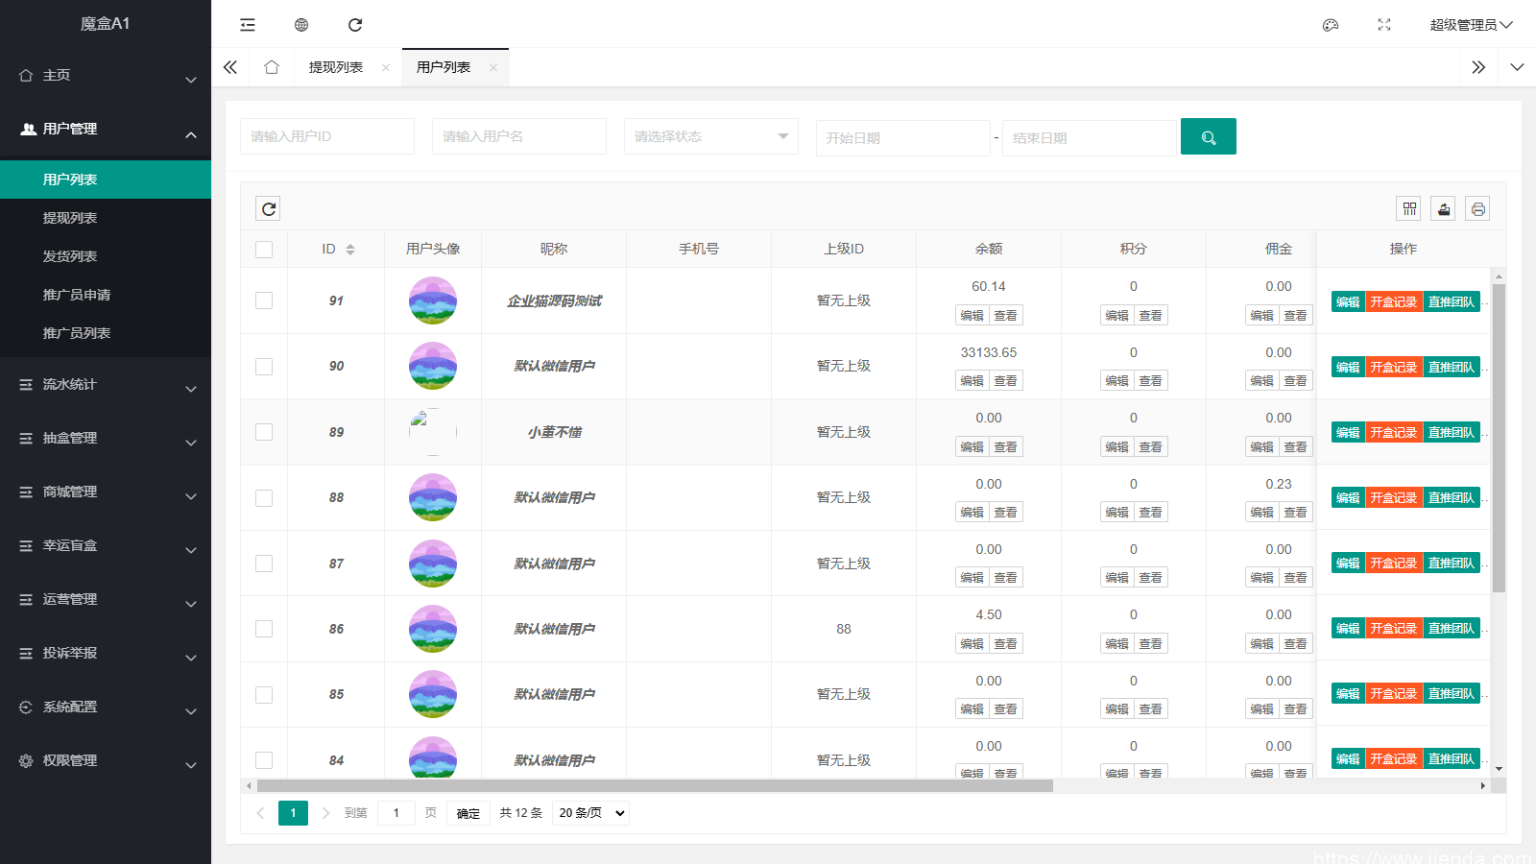Click the export icon above the table
This screenshot has width=1536, height=864.
tap(1443, 208)
